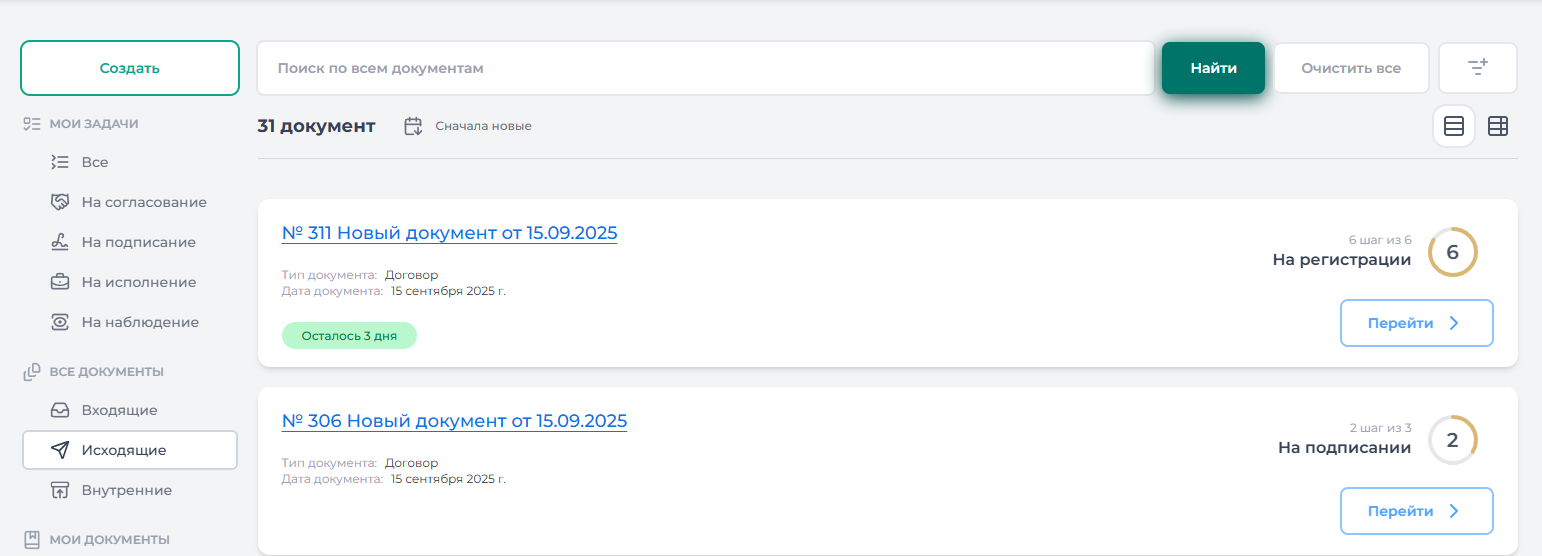Screen dimensions: 1542x556
Task: Click step progress circle showing 6
Action: click(1452, 252)
